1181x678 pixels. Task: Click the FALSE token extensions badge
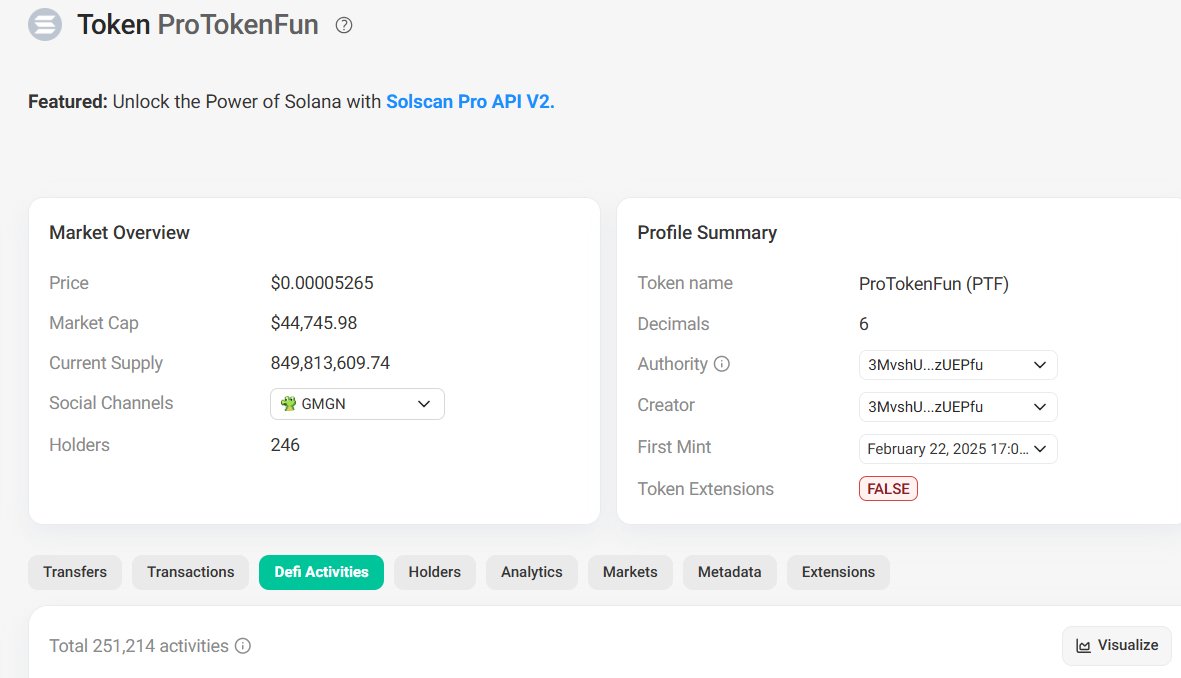[888, 489]
